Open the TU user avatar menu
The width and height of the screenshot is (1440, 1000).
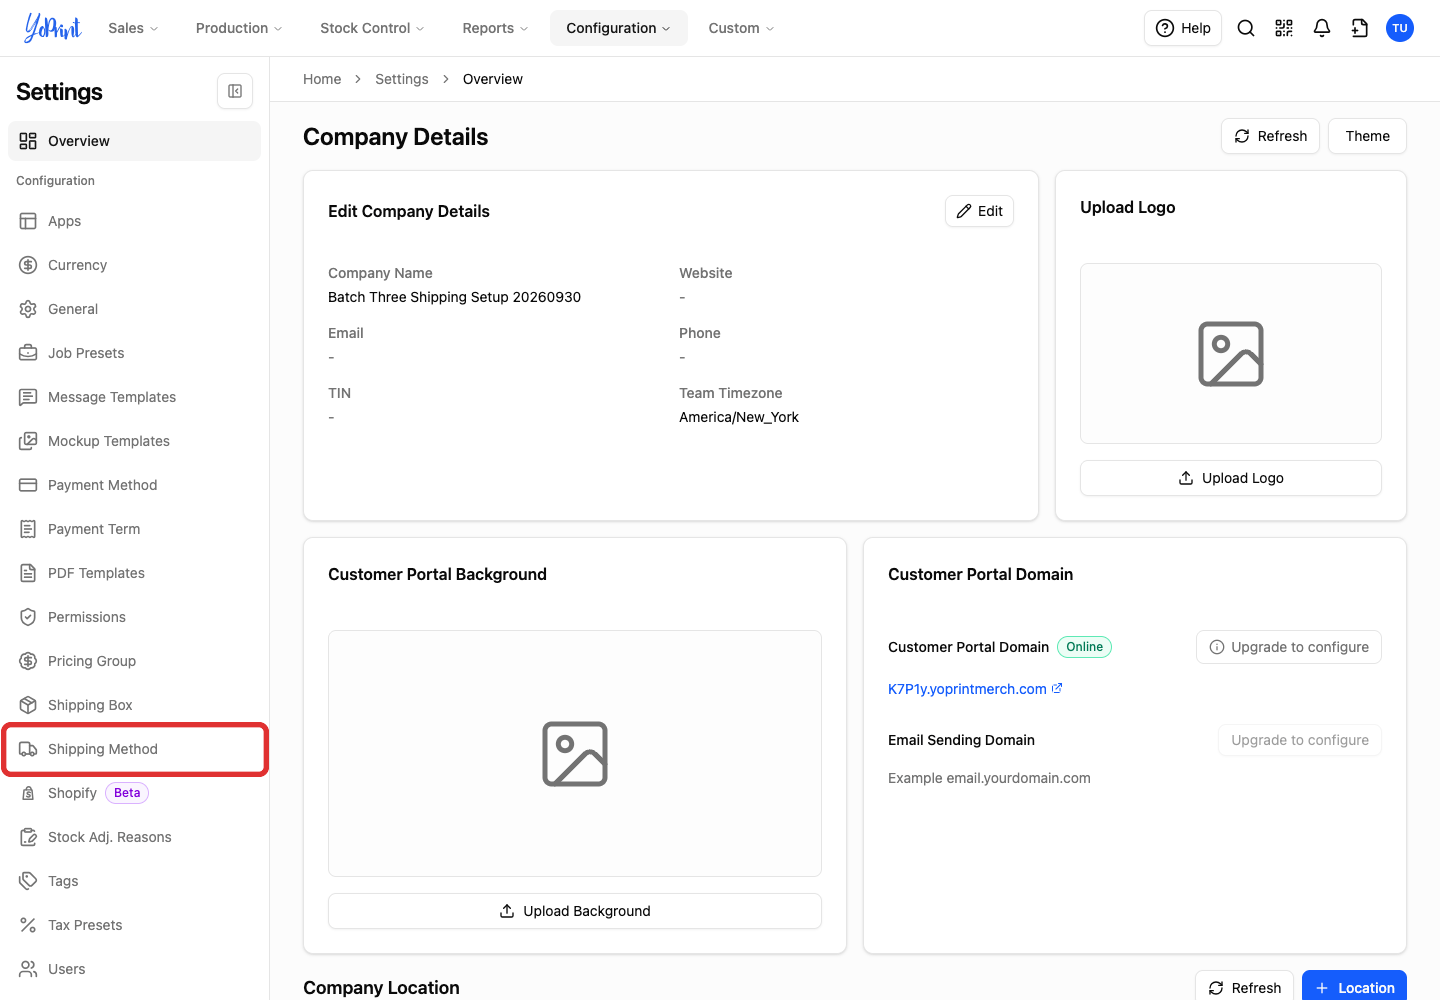1400,28
